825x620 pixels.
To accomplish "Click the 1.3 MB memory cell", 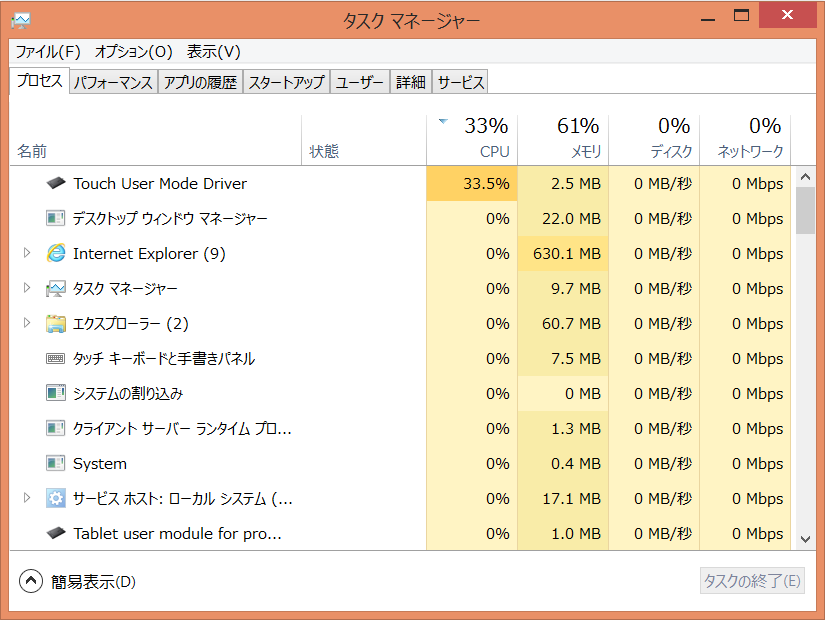I will coord(563,428).
